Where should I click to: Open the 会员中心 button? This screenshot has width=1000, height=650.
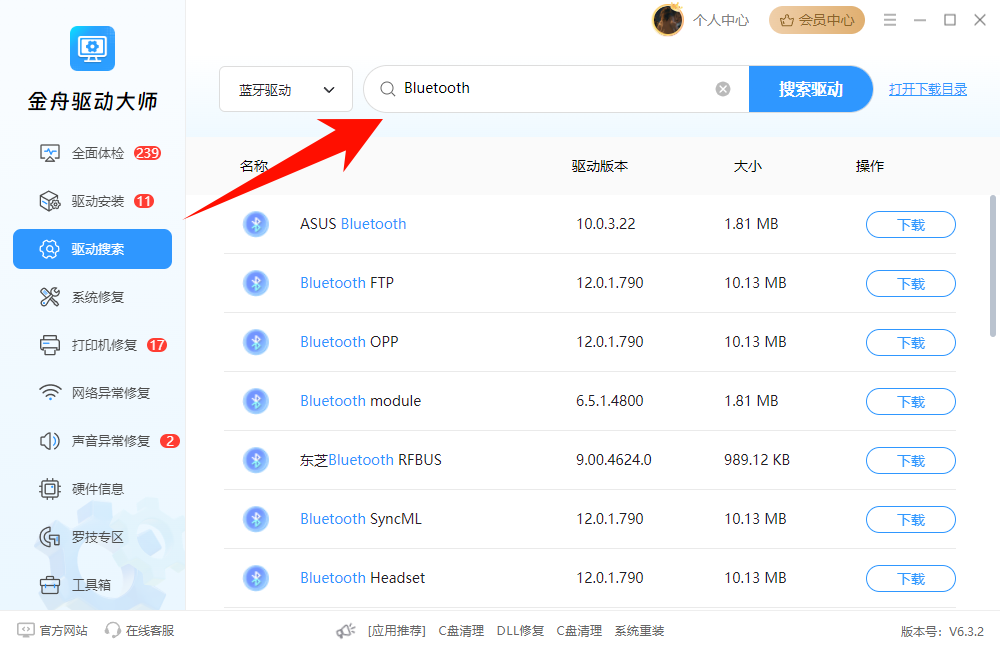pyautogui.click(x=817, y=20)
